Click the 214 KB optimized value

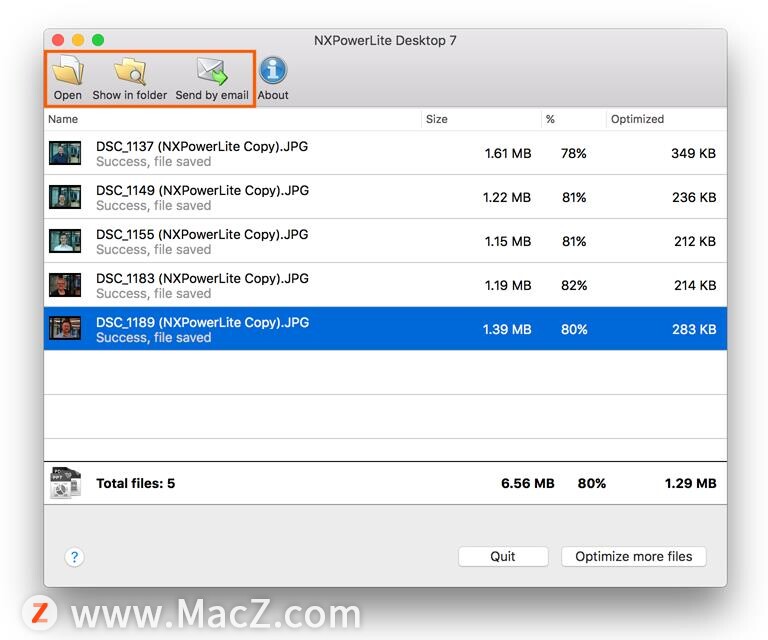695,285
